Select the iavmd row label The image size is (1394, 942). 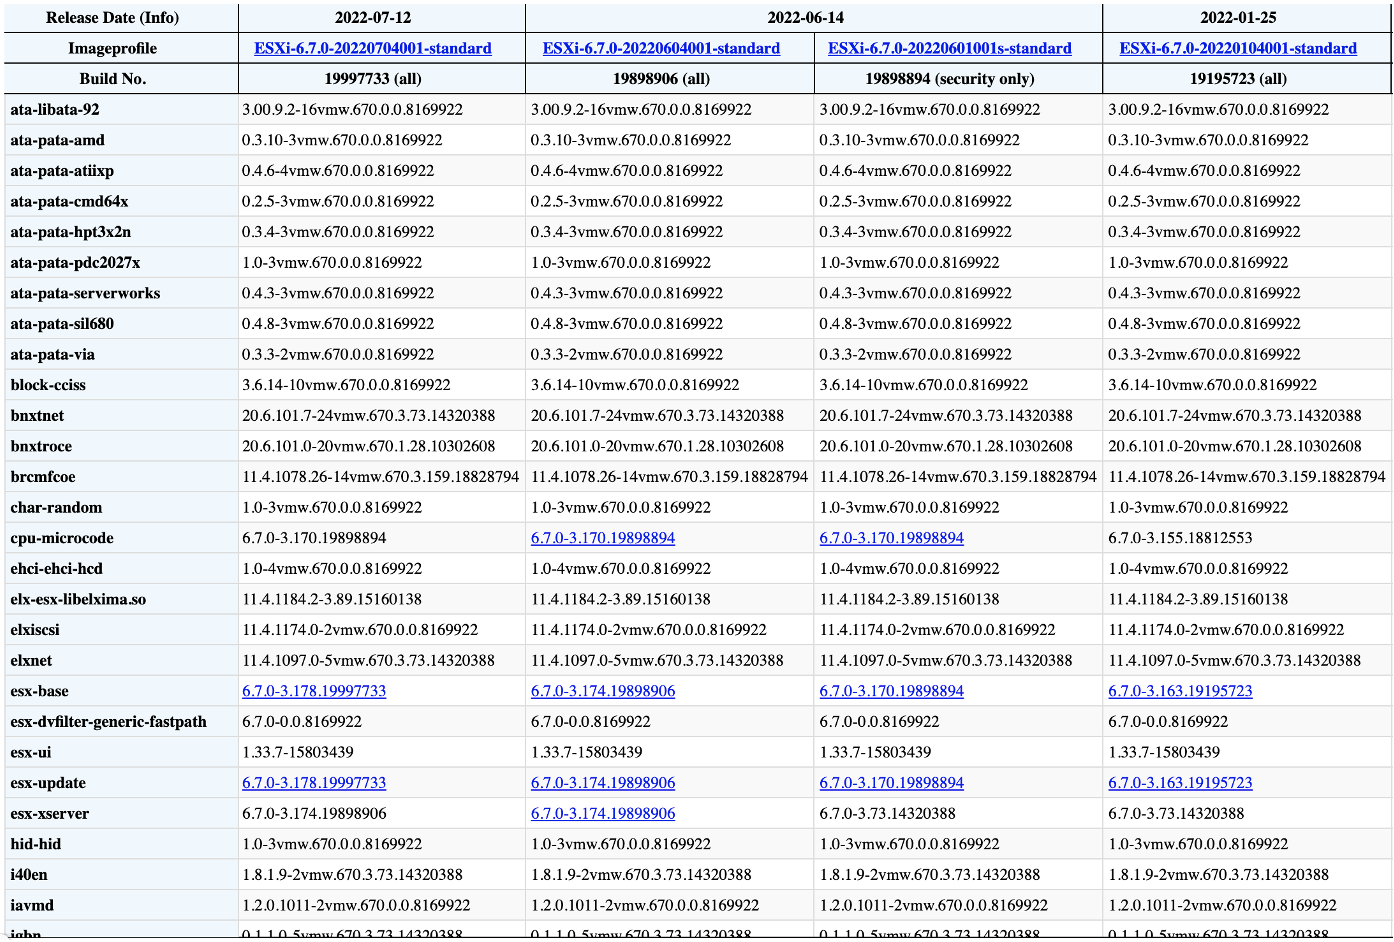(32, 906)
